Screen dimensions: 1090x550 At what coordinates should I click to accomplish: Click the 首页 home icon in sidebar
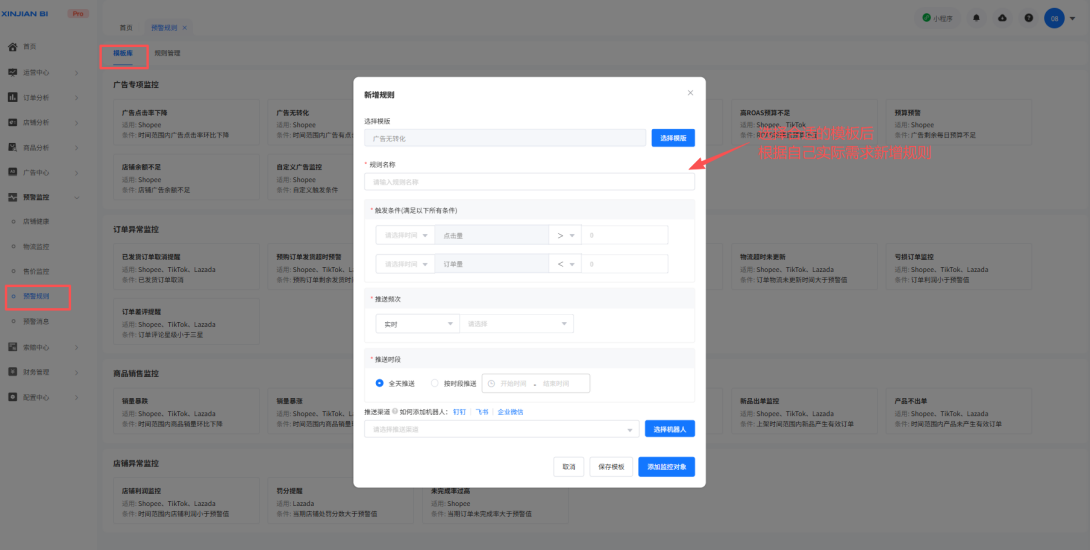tap(12, 47)
